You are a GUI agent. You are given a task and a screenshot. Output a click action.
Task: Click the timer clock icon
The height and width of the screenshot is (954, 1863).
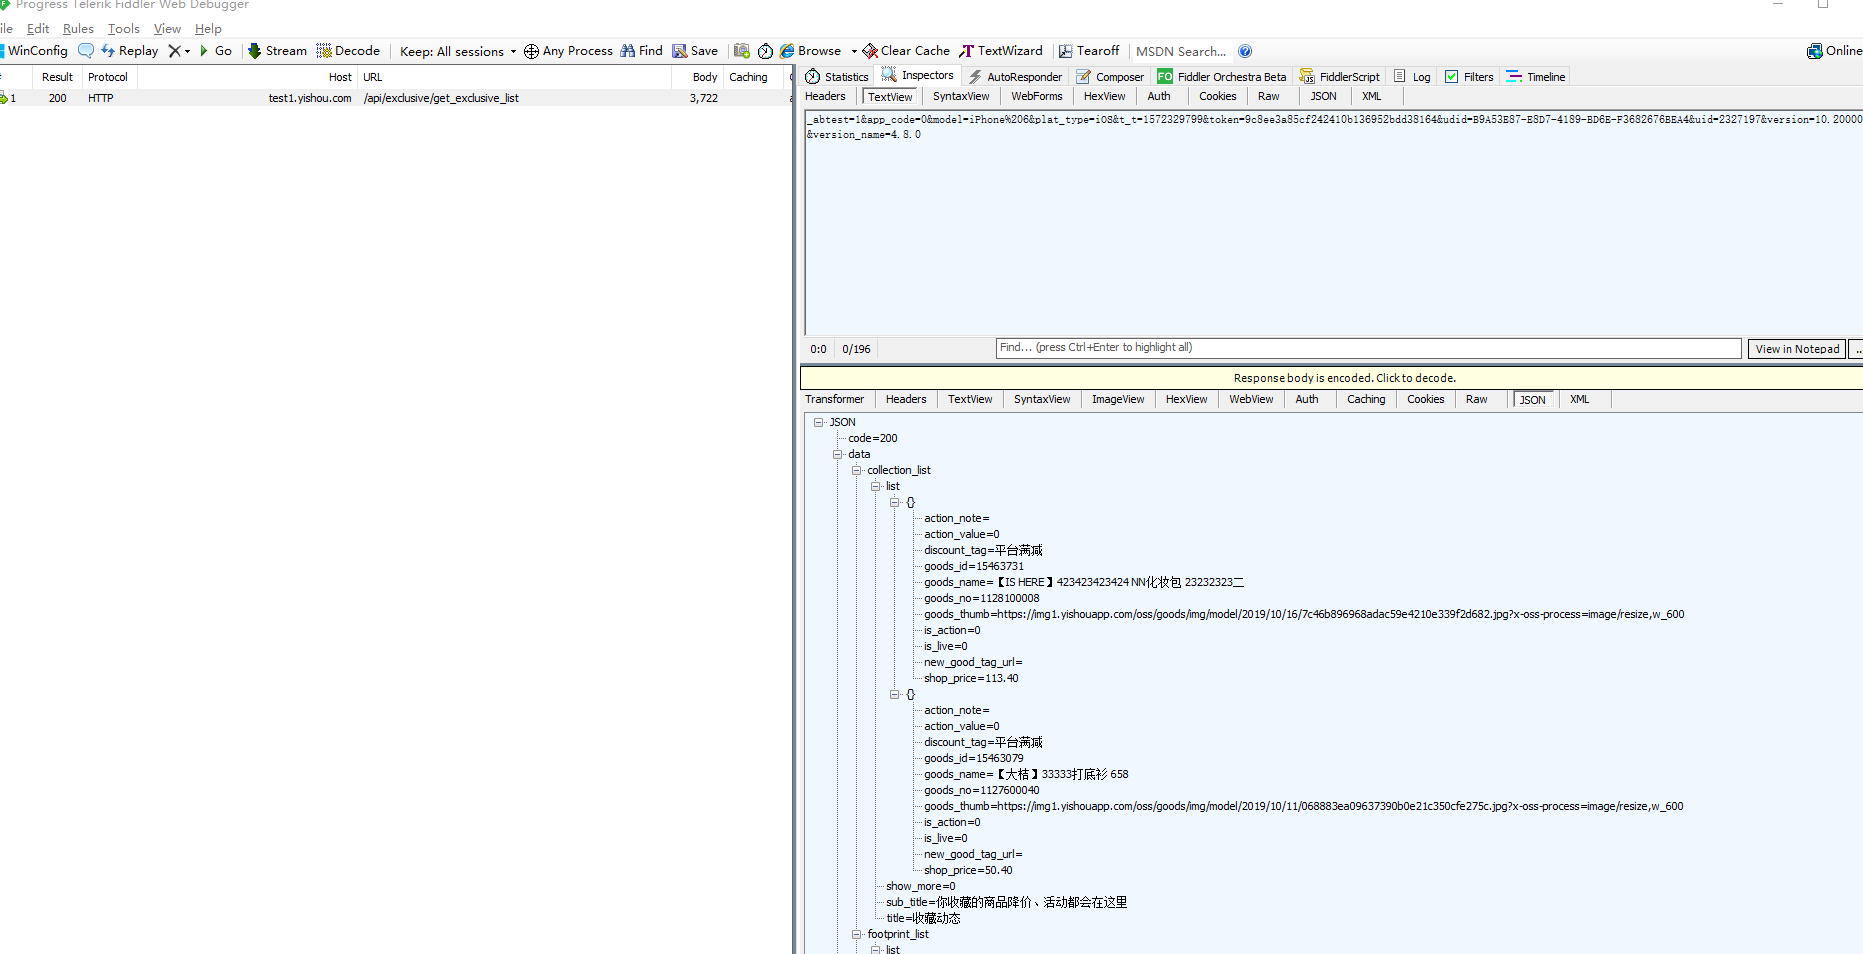pyautogui.click(x=765, y=51)
